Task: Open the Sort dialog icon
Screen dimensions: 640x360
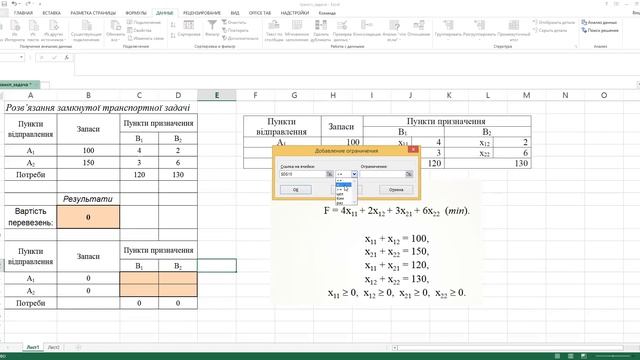Action: pos(189,29)
